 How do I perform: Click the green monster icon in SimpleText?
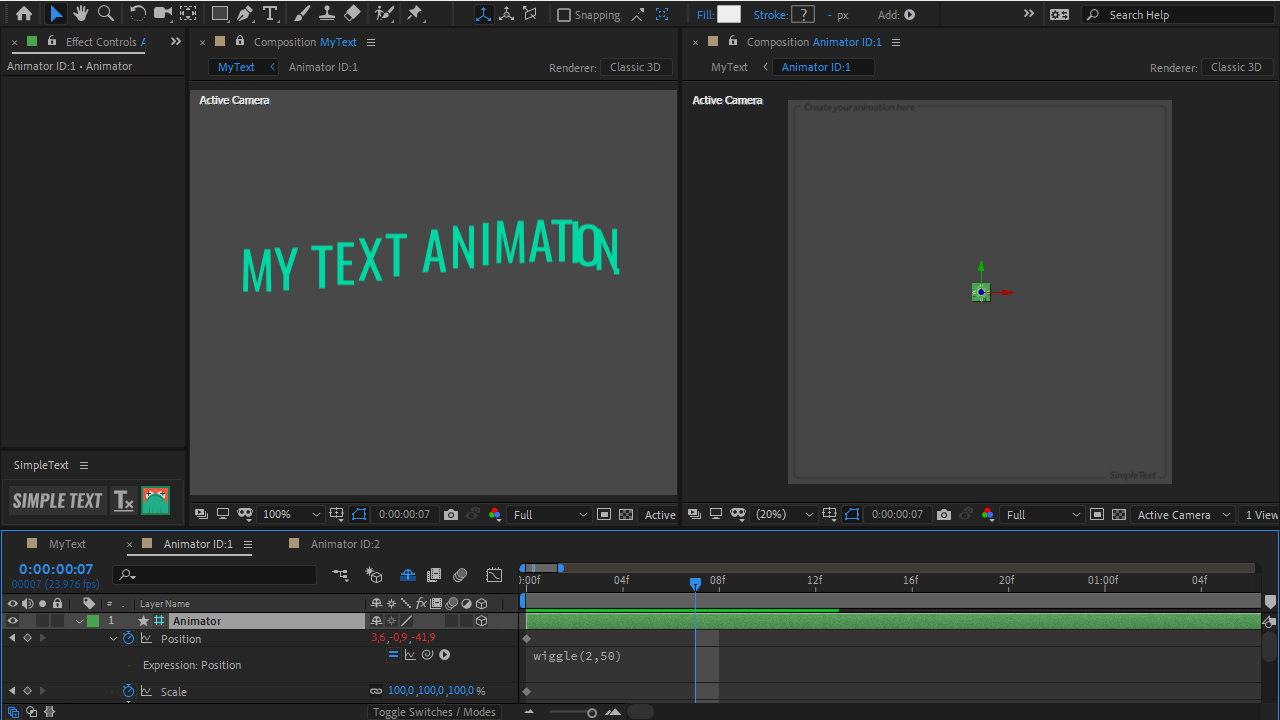tap(155, 500)
